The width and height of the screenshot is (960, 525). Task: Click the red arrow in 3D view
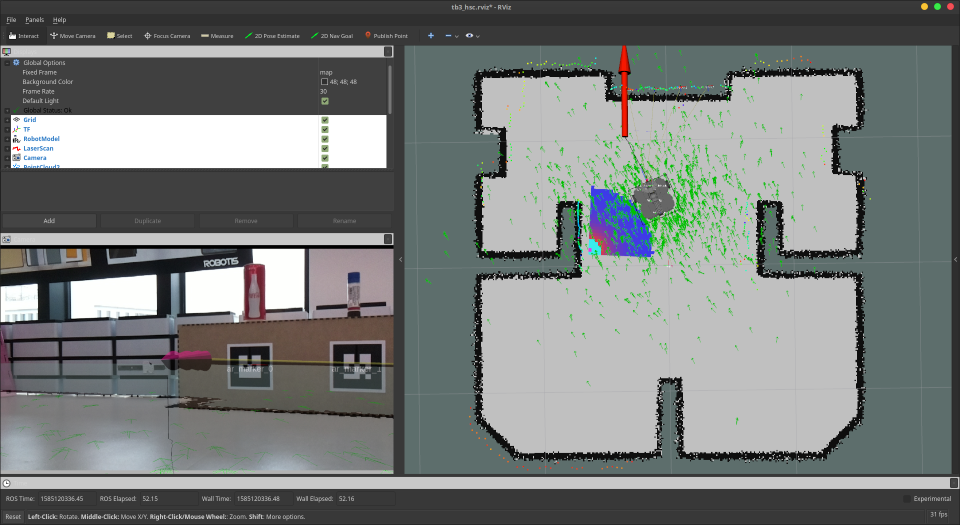point(624,91)
